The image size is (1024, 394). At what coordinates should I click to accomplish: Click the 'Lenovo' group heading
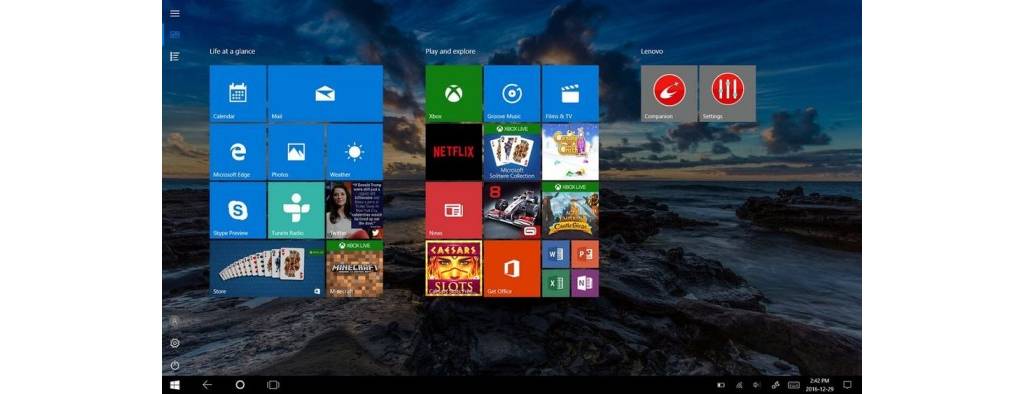[x=652, y=51]
